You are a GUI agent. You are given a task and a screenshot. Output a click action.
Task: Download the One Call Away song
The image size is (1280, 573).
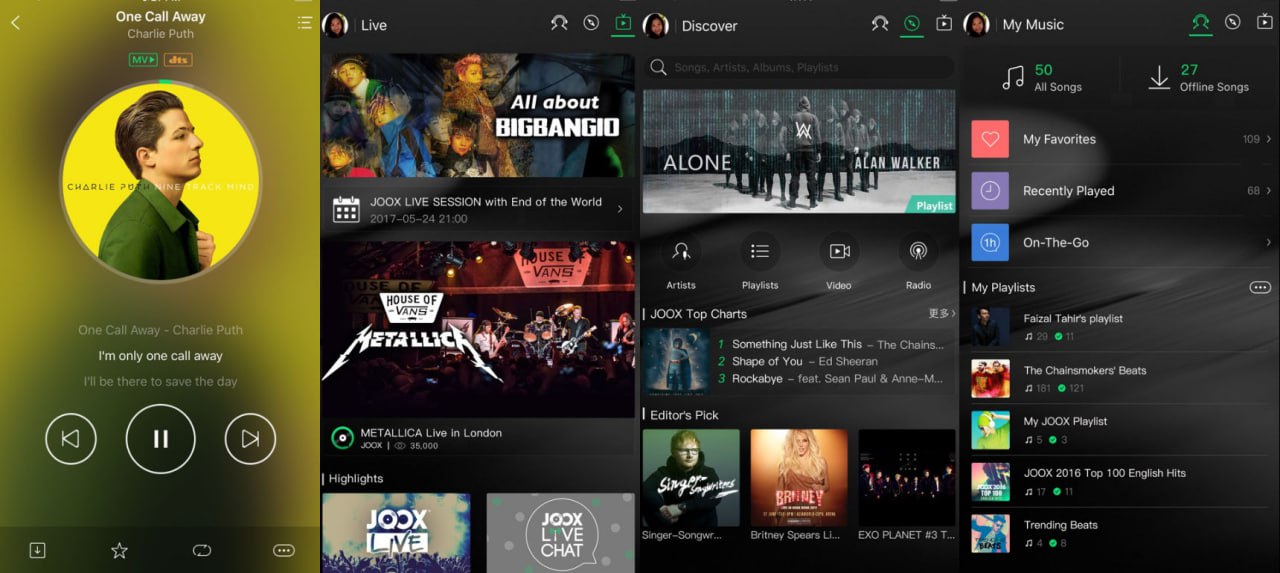(37, 550)
